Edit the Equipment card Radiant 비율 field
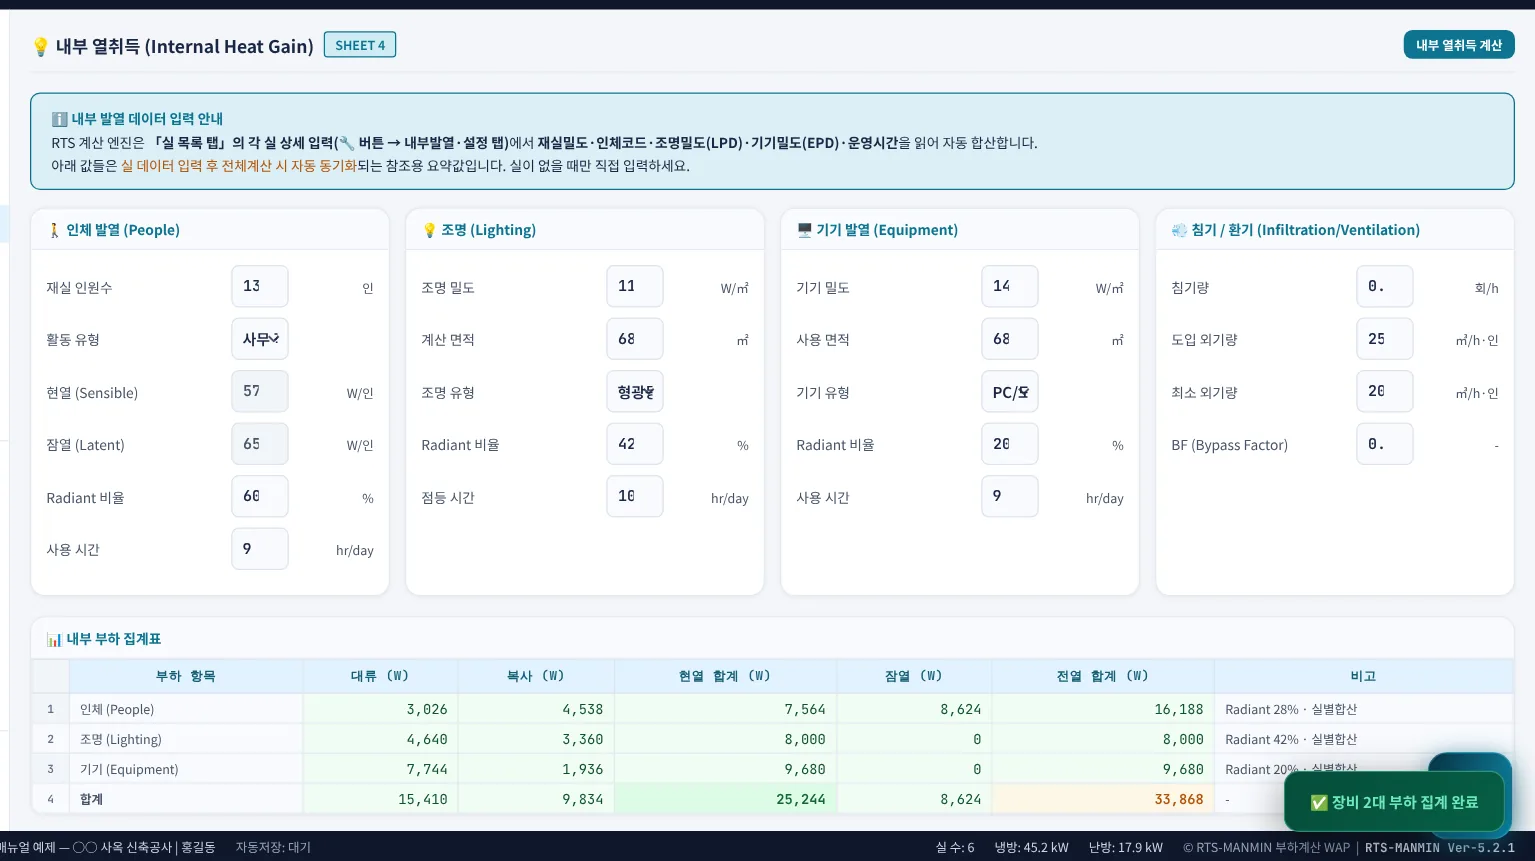 1010,444
